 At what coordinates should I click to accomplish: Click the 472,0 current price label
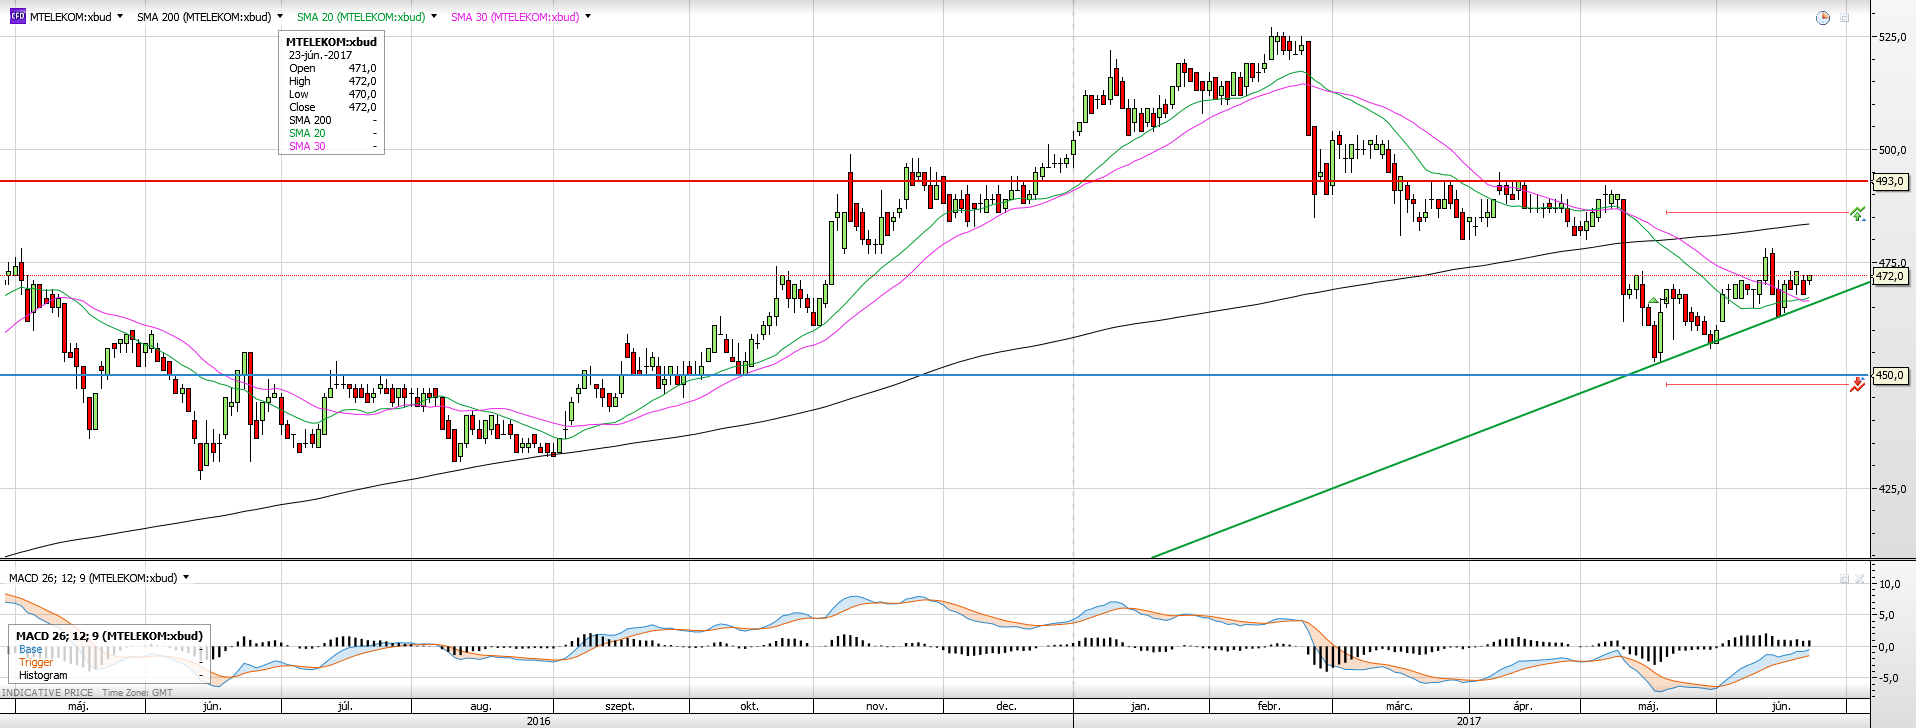[x=1890, y=276]
